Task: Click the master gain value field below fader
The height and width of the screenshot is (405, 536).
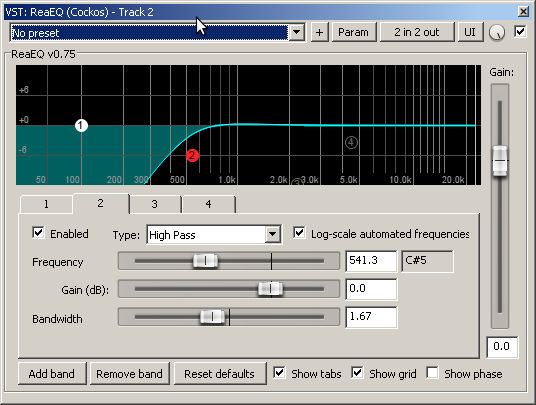Action: 502,347
